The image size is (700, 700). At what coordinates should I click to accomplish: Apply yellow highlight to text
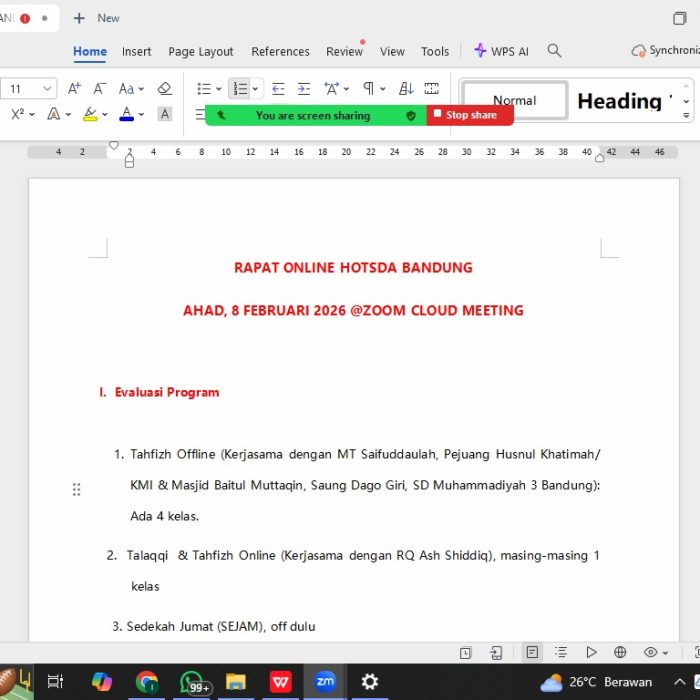click(90, 114)
